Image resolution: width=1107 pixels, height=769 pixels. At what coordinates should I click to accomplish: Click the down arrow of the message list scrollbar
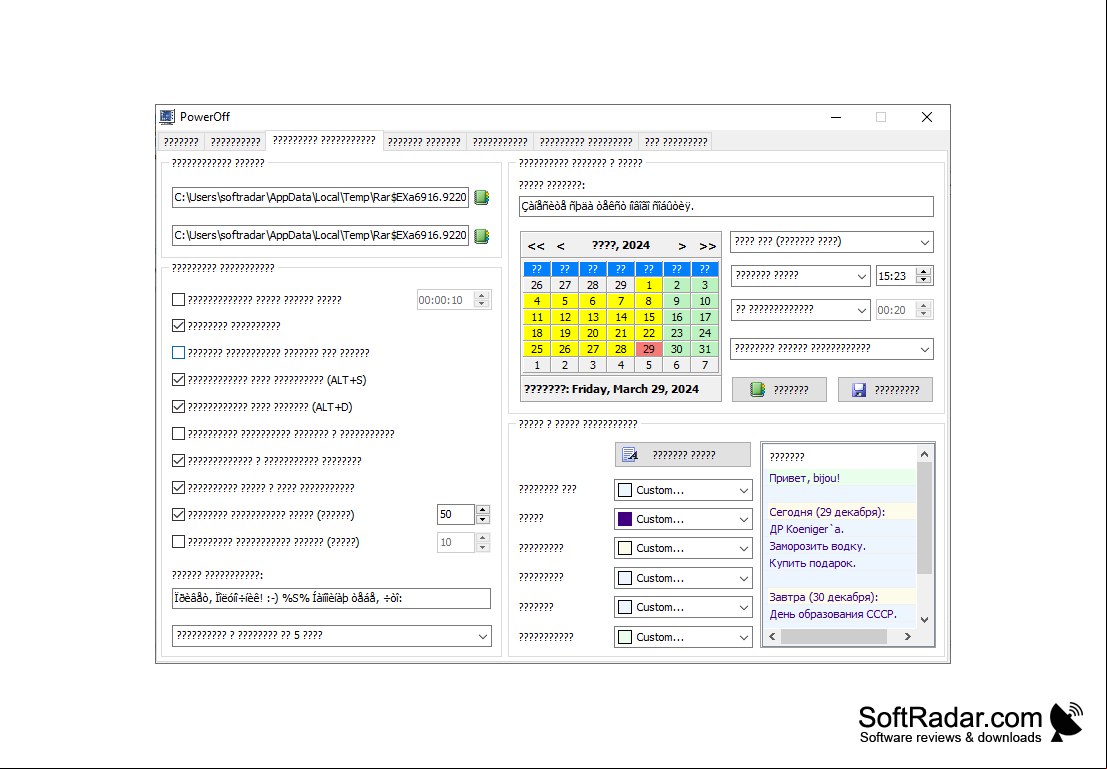click(924, 619)
